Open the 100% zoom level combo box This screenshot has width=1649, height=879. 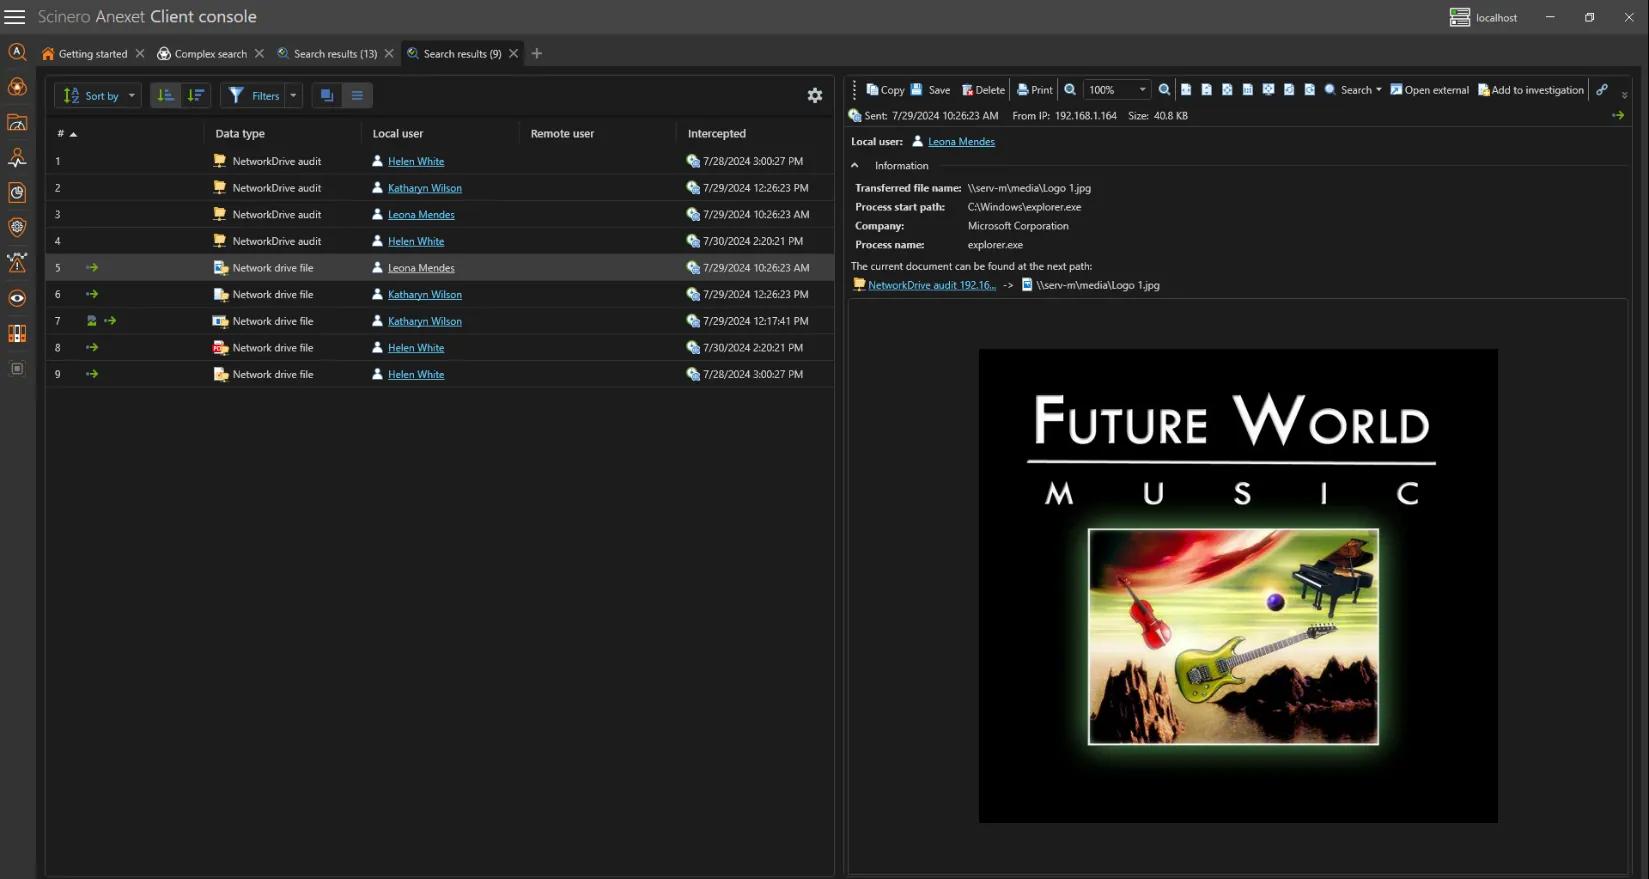point(1117,90)
